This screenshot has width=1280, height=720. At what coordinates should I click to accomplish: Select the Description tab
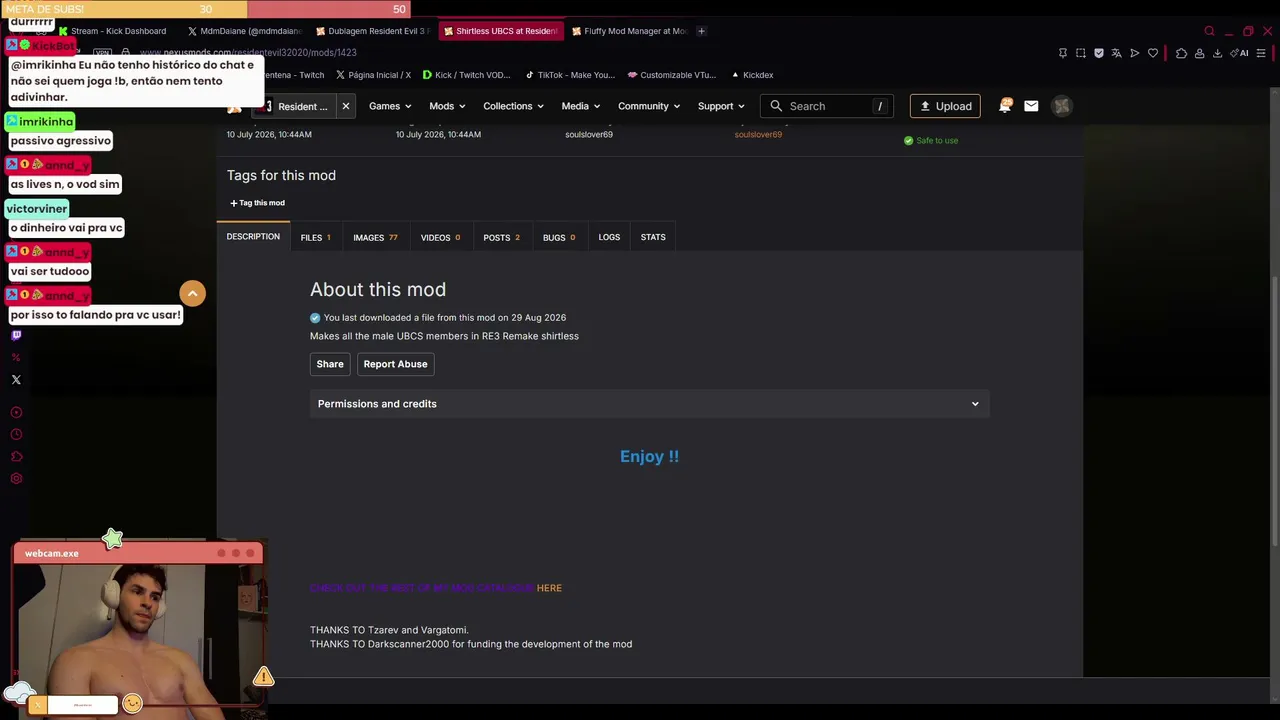pyautogui.click(x=253, y=237)
